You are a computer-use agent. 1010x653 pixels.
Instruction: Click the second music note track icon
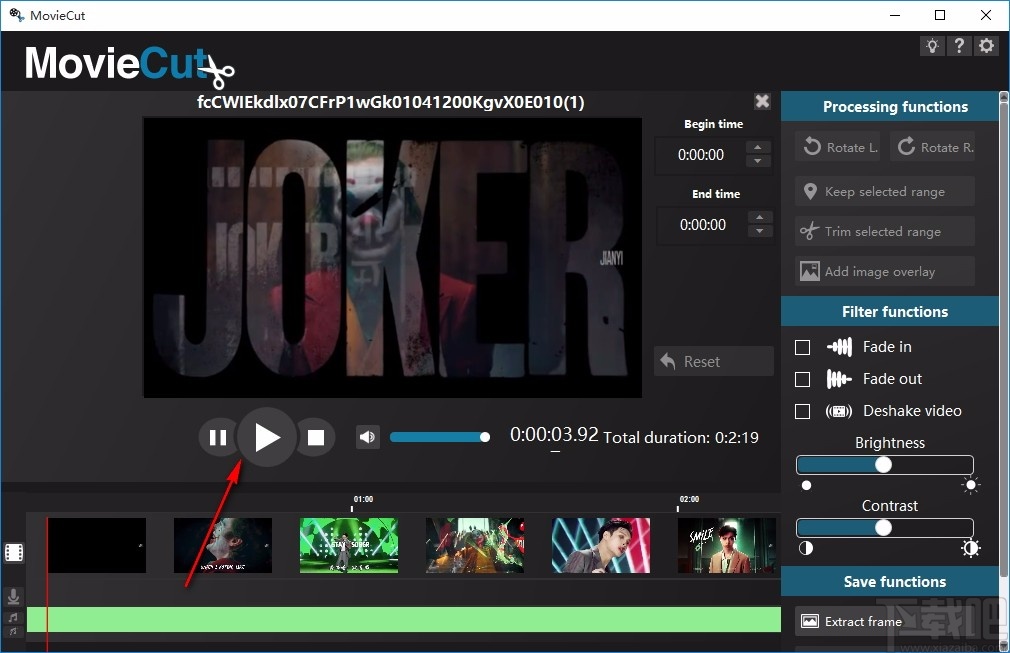point(13,632)
